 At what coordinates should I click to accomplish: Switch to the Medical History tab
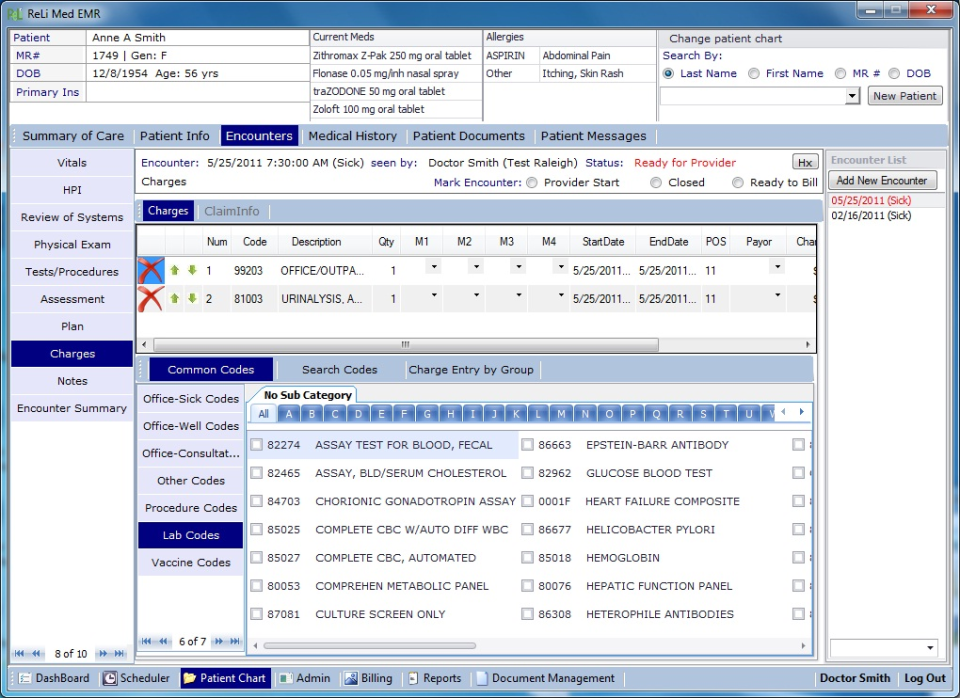click(352, 135)
